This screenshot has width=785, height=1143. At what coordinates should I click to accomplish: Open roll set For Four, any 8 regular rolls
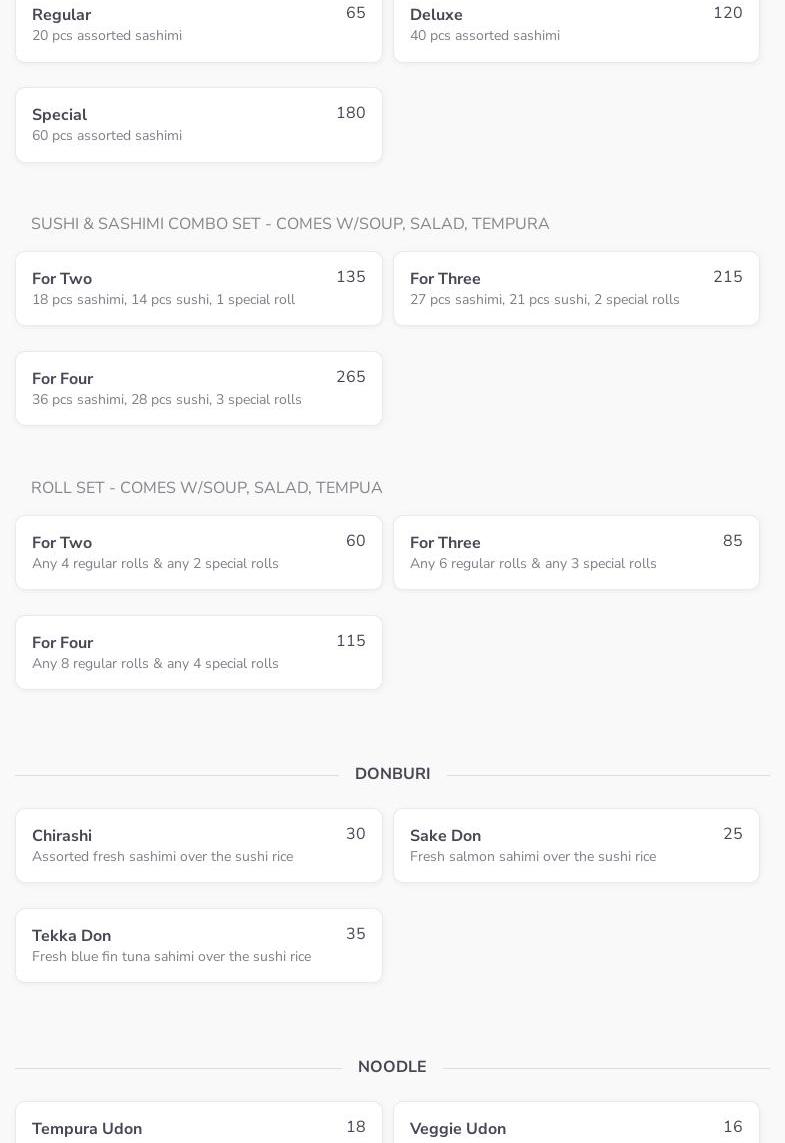click(198, 653)
